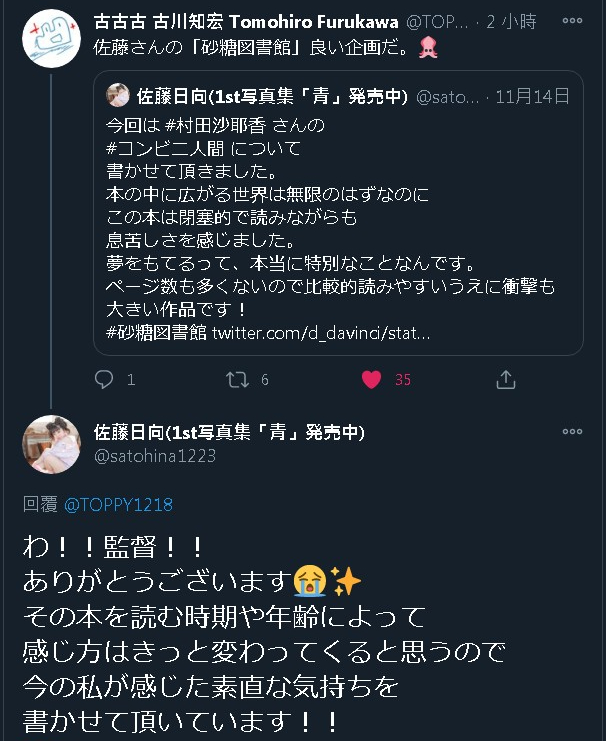Open the quoted tweet body text
Screen dimensions: 606x741
(330, 240)
